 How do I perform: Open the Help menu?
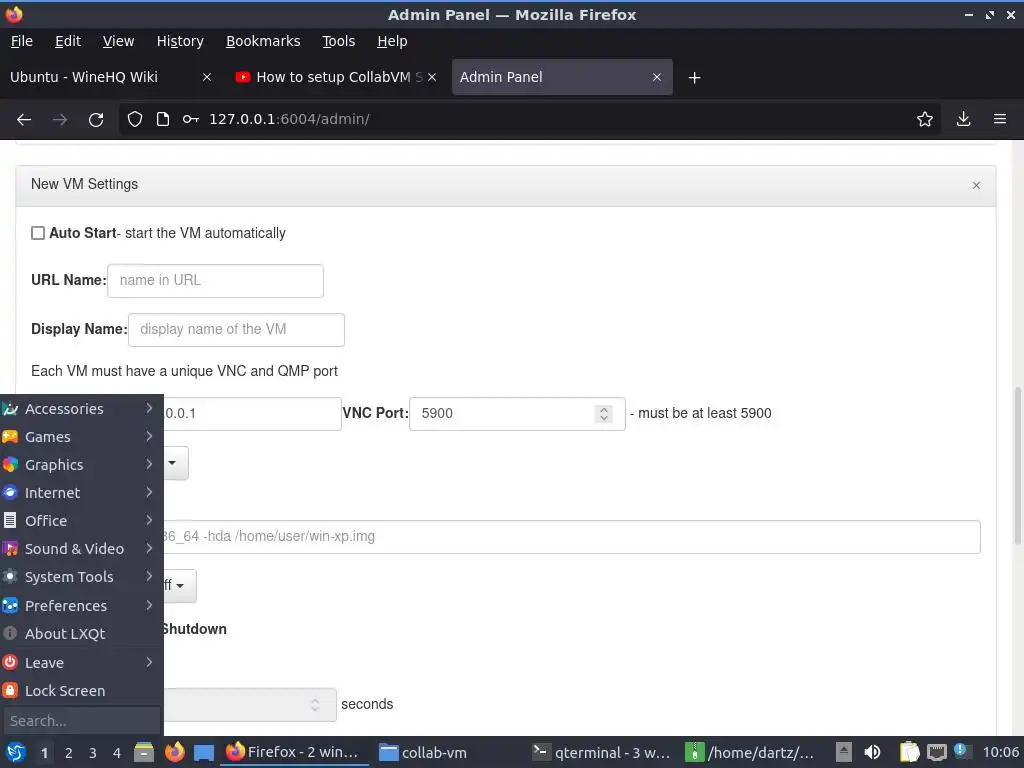click(x=392, y=41)
